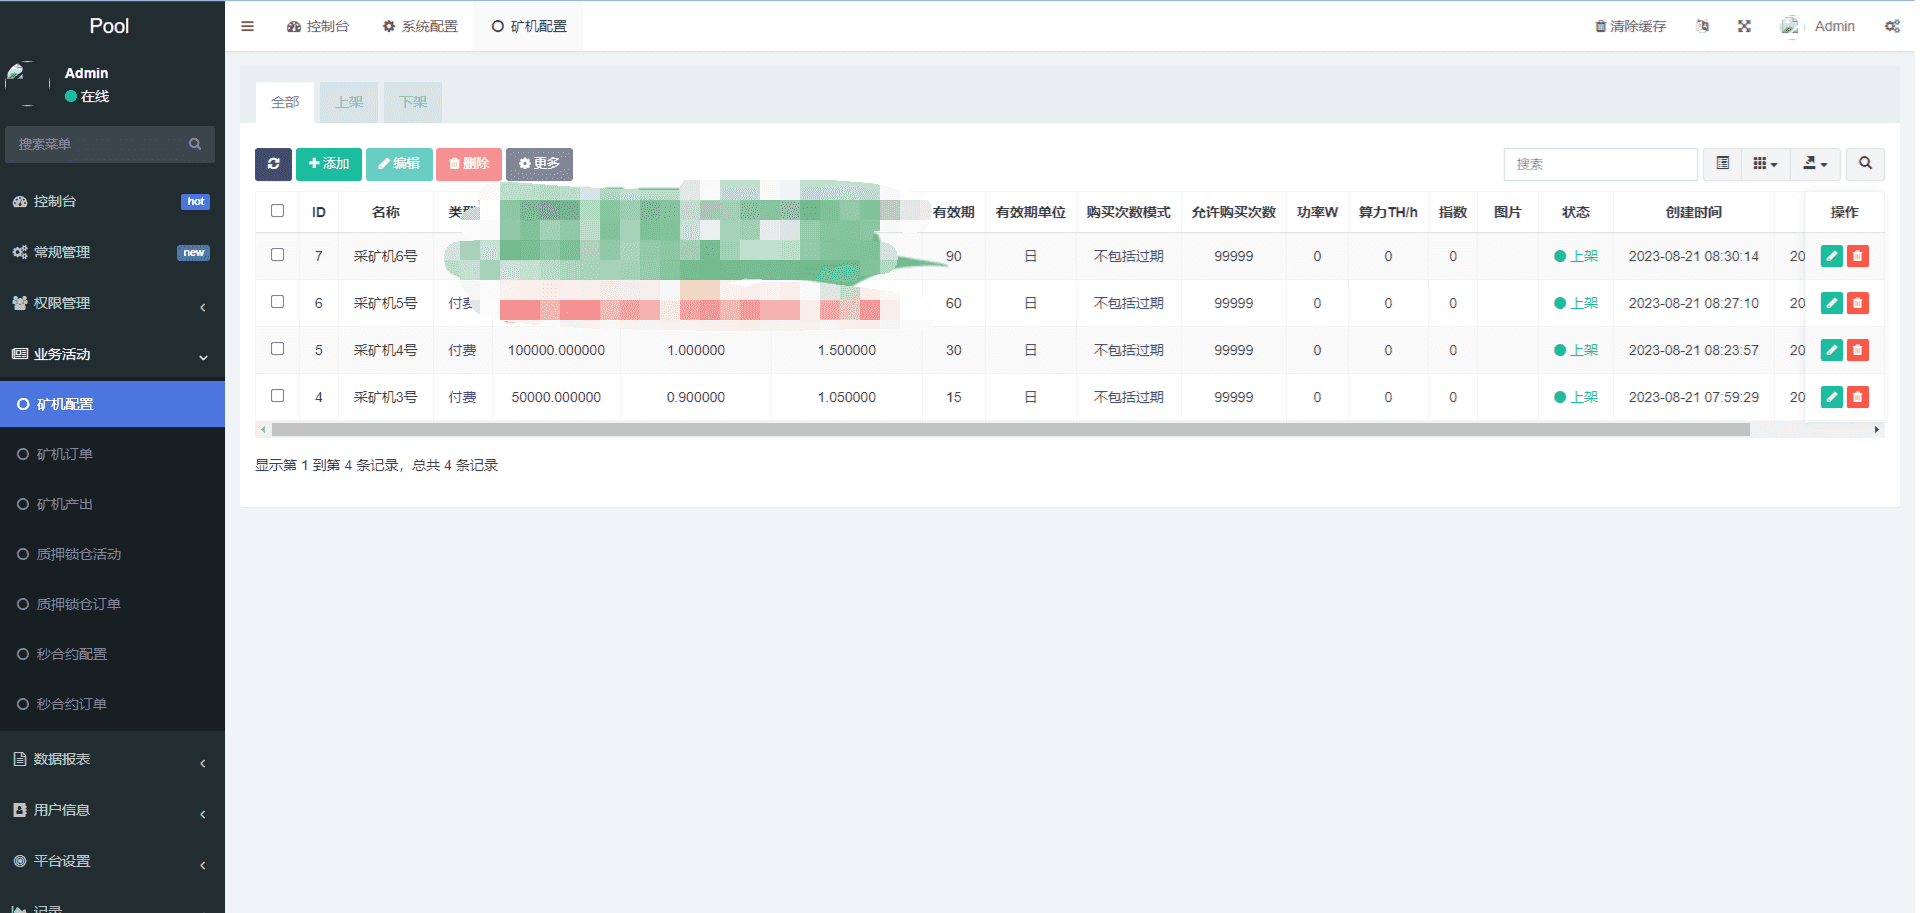Image resolution: width=1921 pixels, height=913 pixels.
Task: Click red delete icon for 采矿机3号 row
Action: (1857, 397)
